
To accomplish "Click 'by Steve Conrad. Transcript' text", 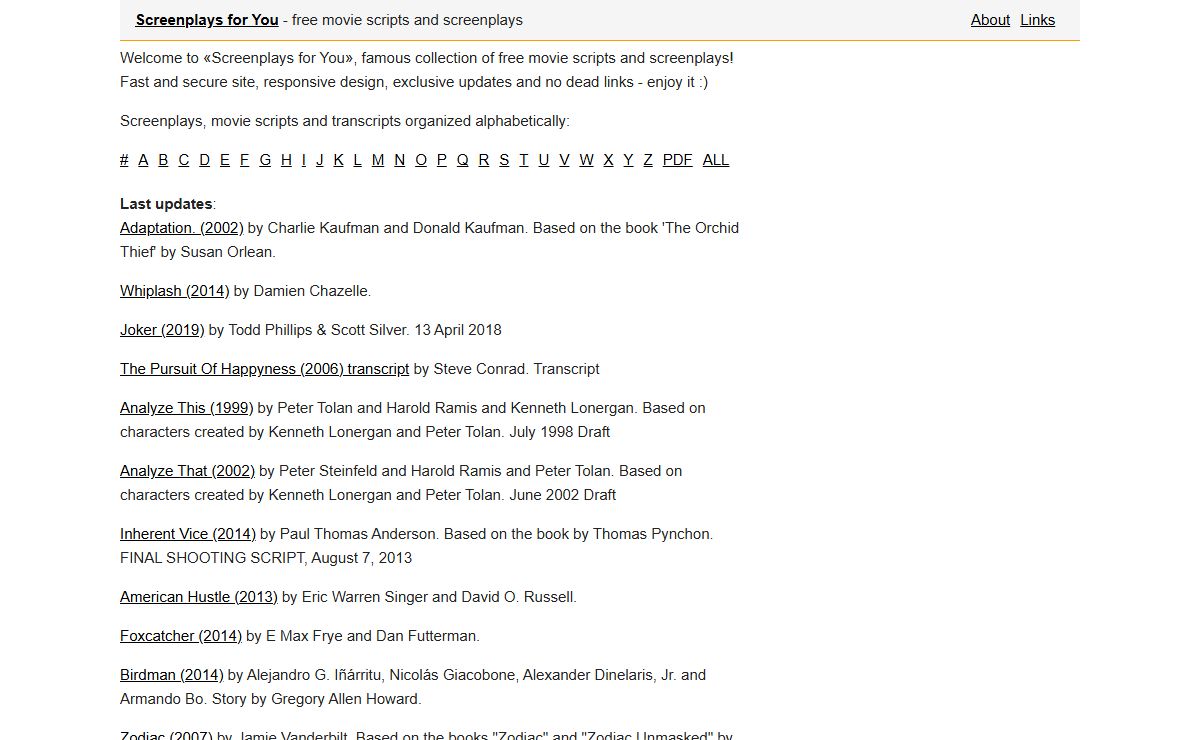I will (x=506, y=369).
